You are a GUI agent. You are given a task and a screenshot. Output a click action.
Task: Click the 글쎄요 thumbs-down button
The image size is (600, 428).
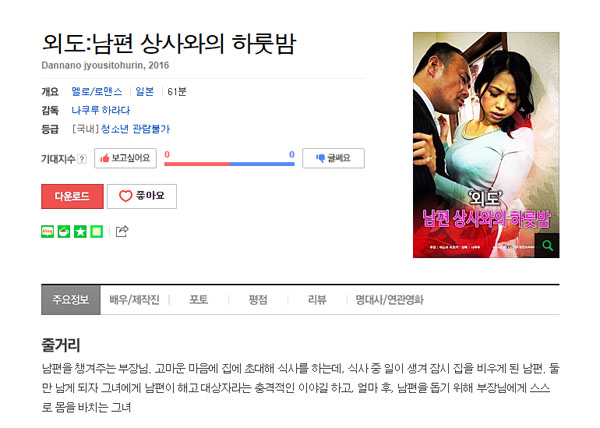[x=333, y=158]
